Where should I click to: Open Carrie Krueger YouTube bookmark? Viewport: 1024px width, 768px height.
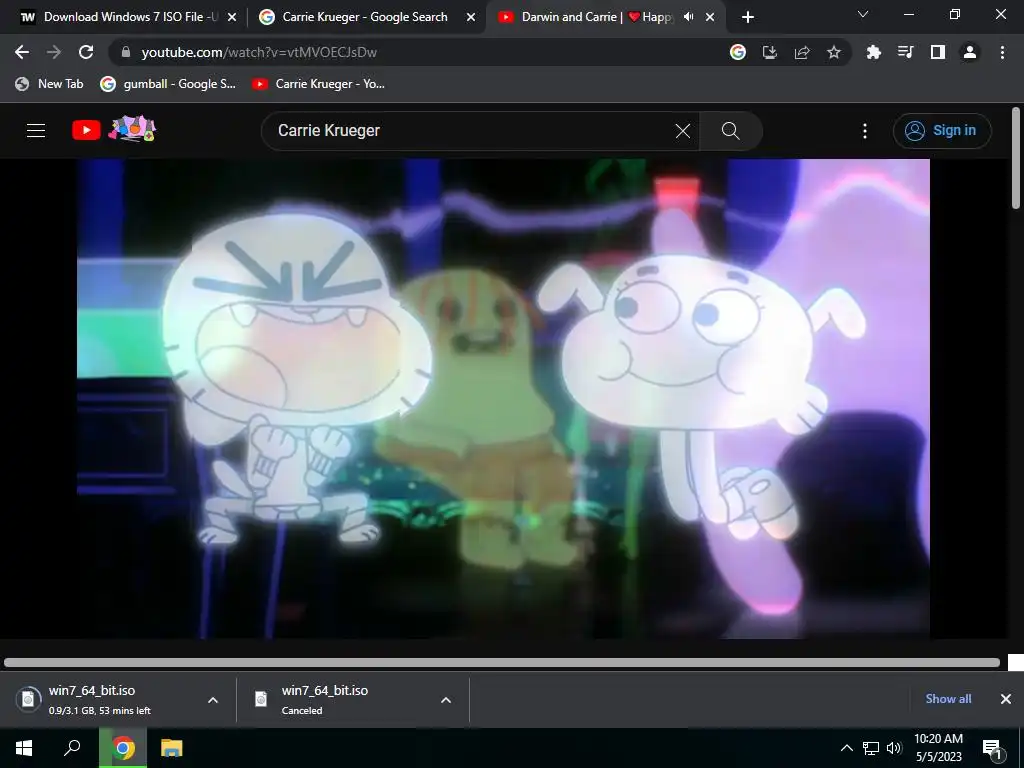319,84
